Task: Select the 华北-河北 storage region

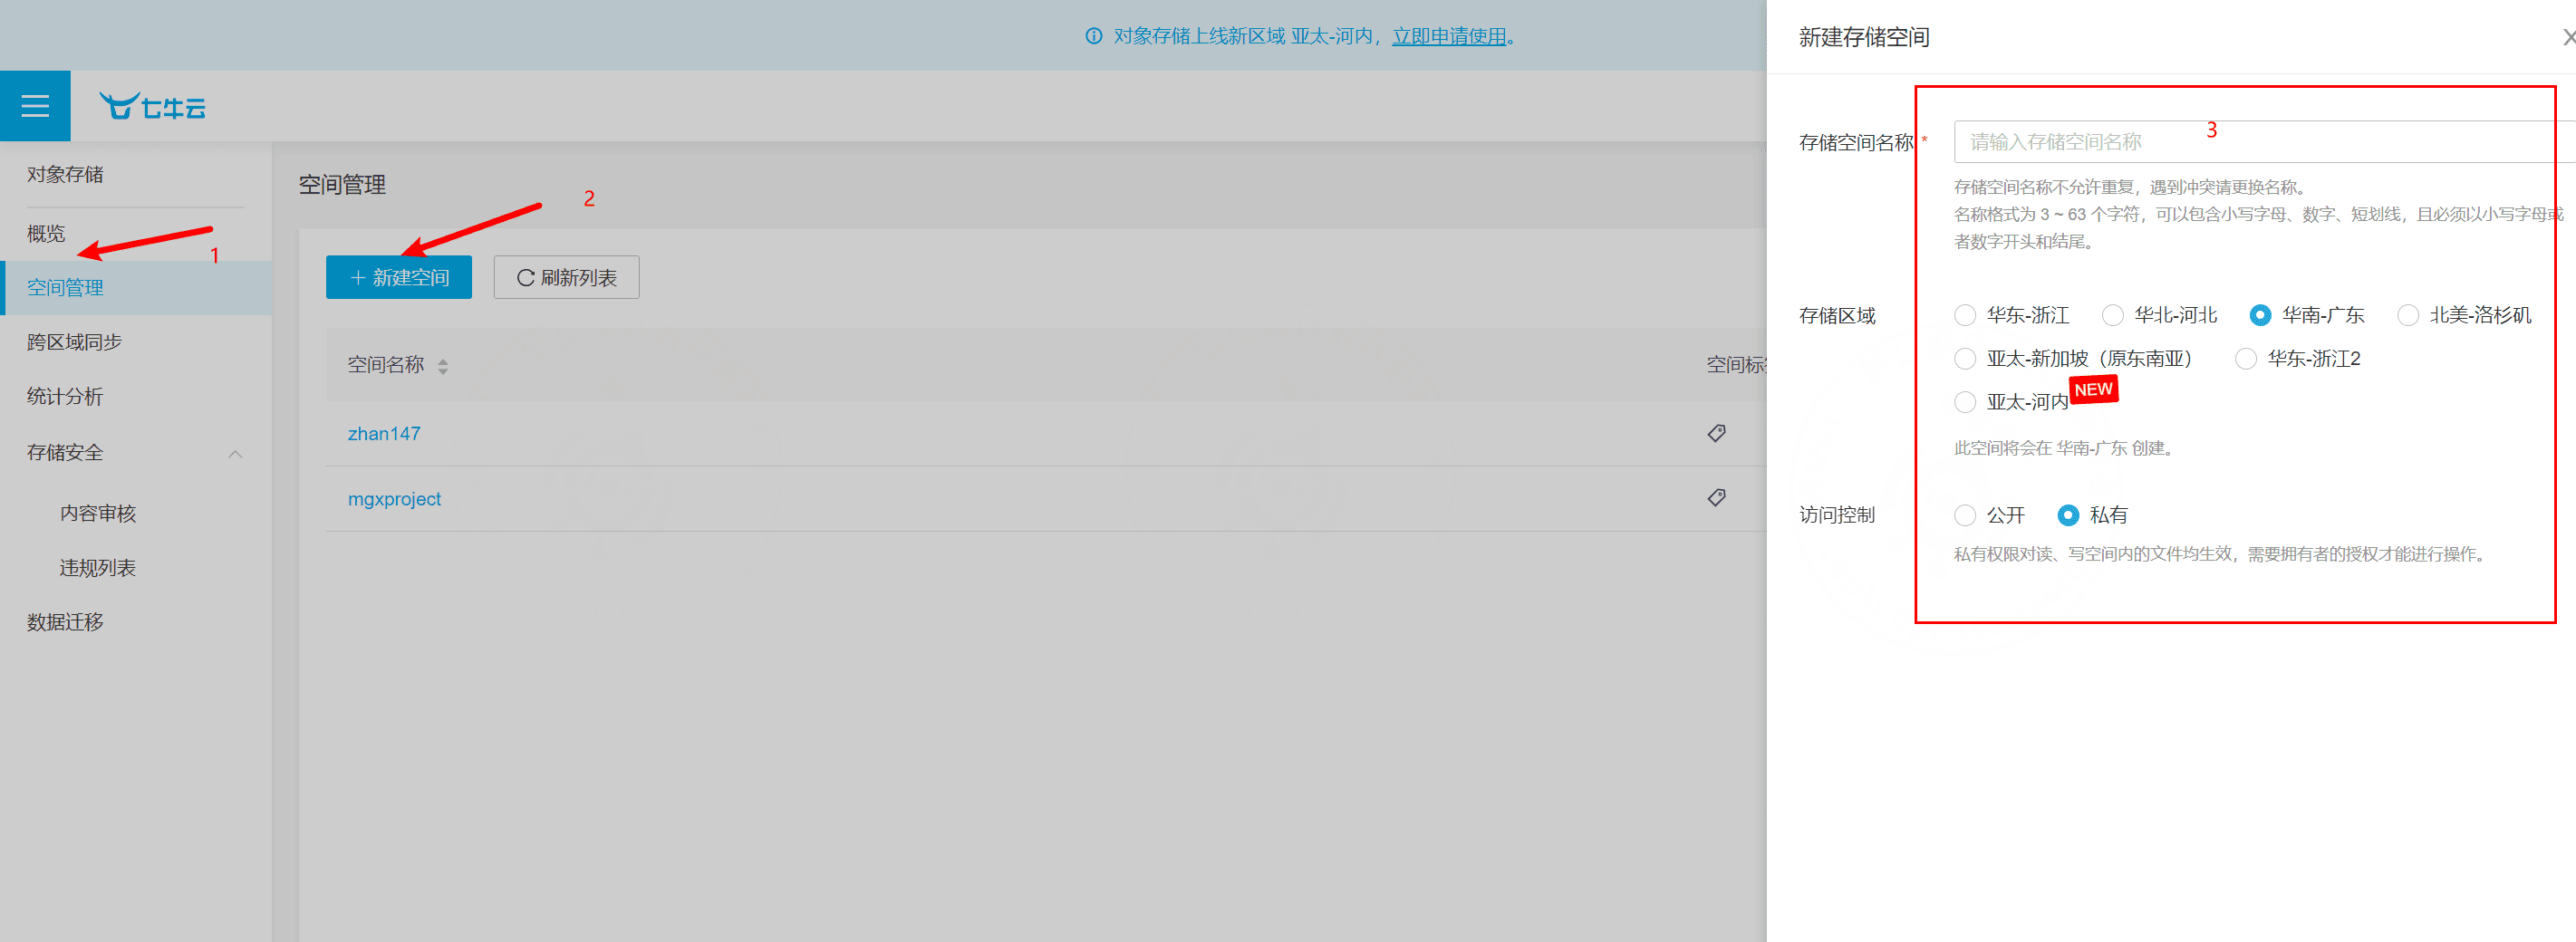Action: pyautogui.click(x=2113, y=316)
